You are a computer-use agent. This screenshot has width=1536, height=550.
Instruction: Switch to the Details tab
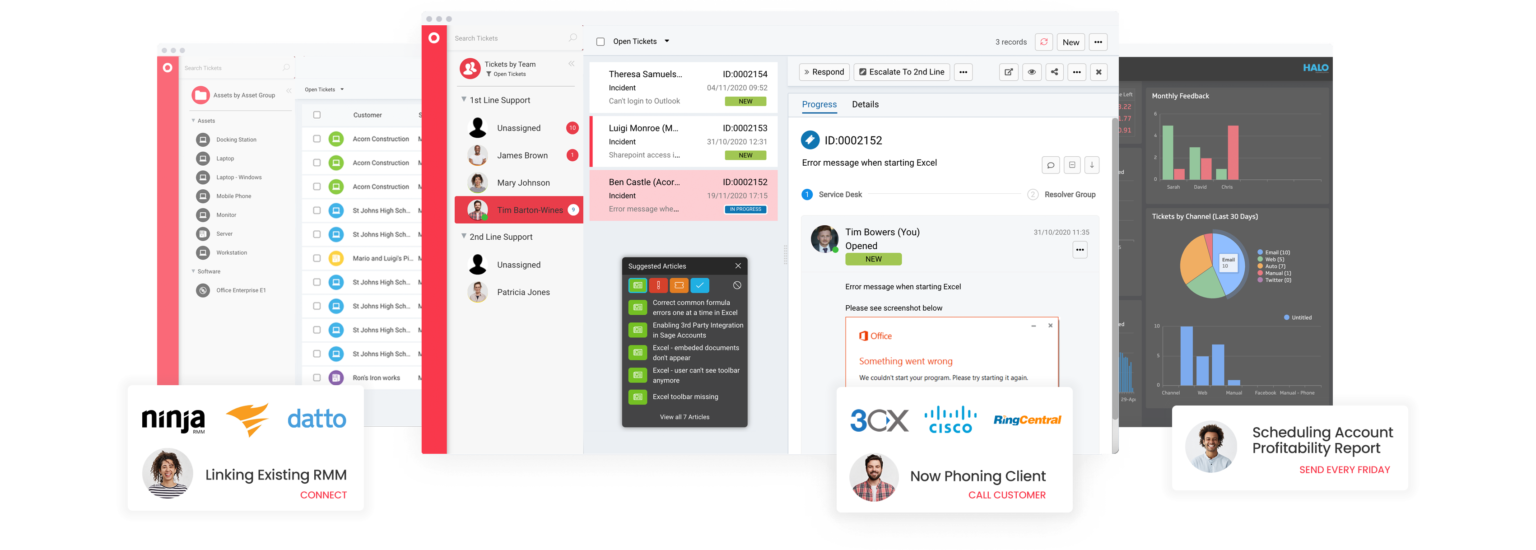click(865, 104)
